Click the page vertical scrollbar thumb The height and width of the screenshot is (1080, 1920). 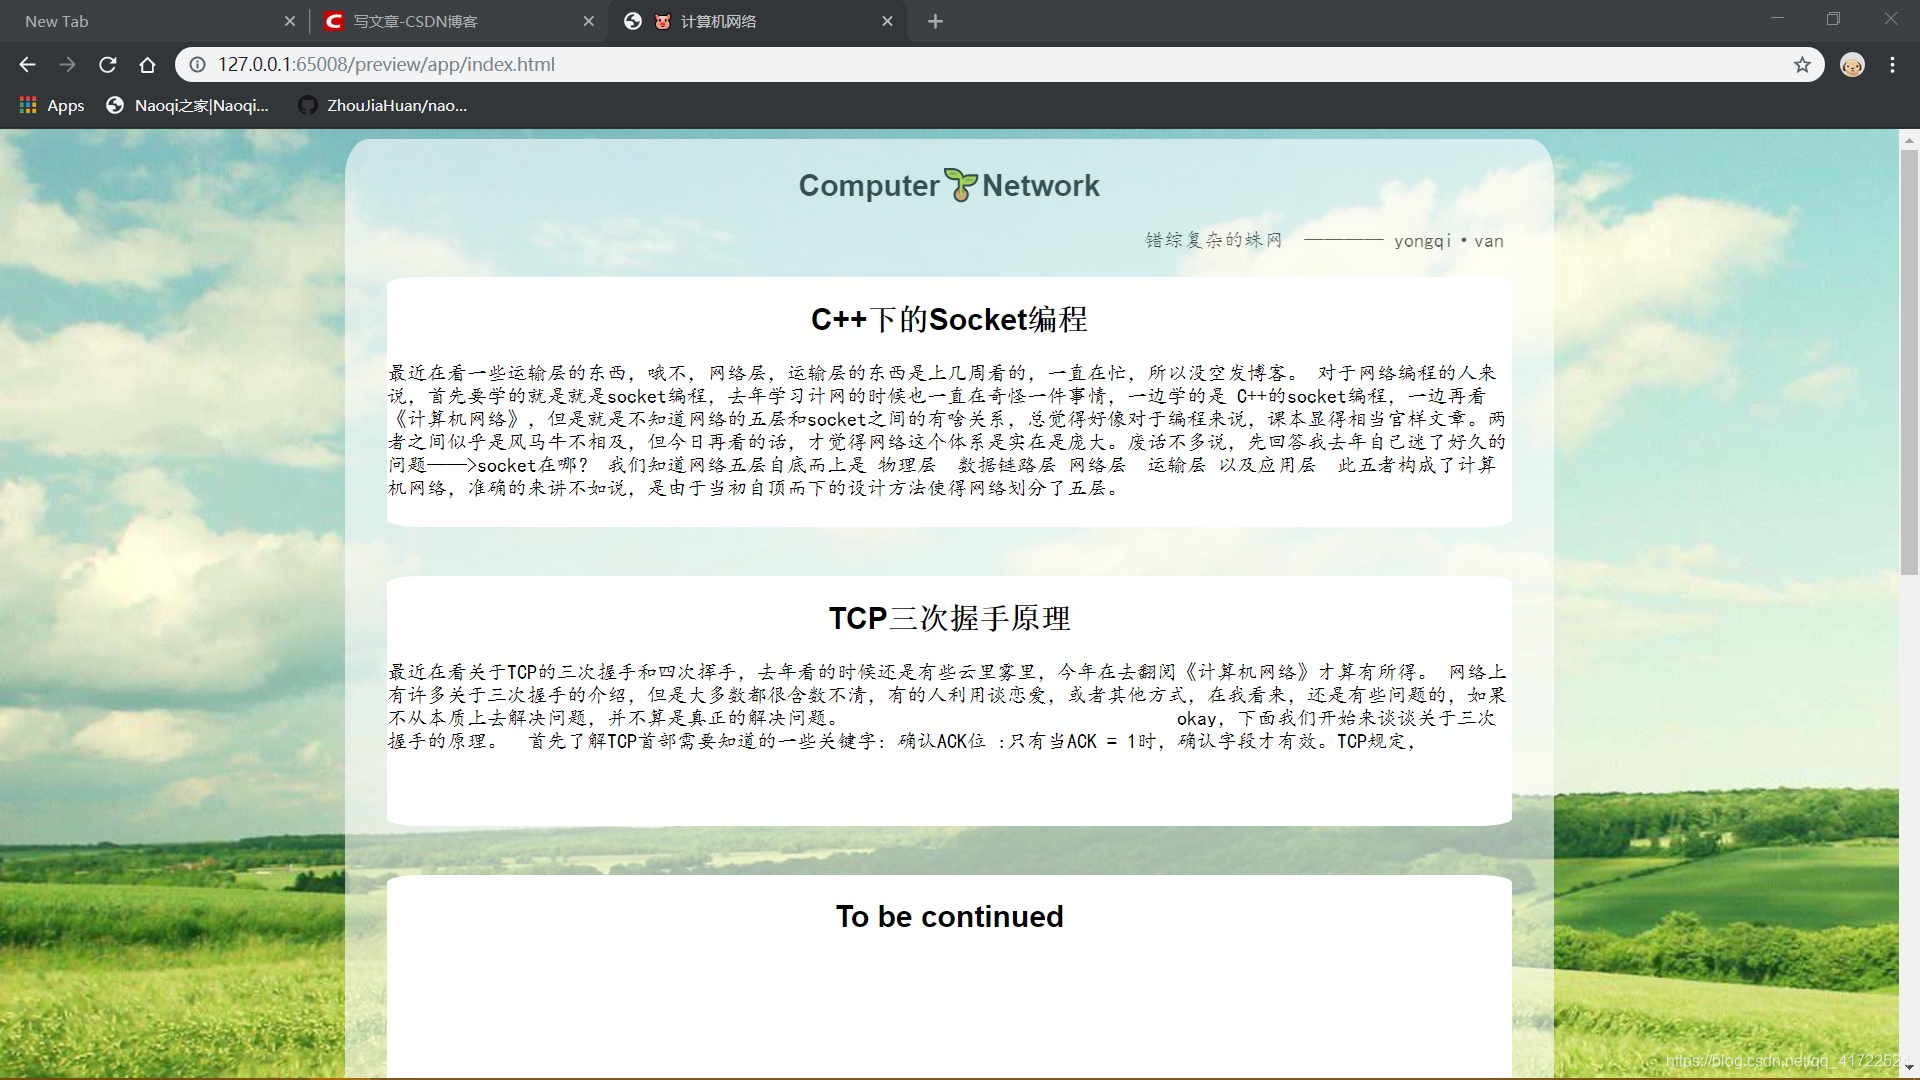(x=1909, y=361)
